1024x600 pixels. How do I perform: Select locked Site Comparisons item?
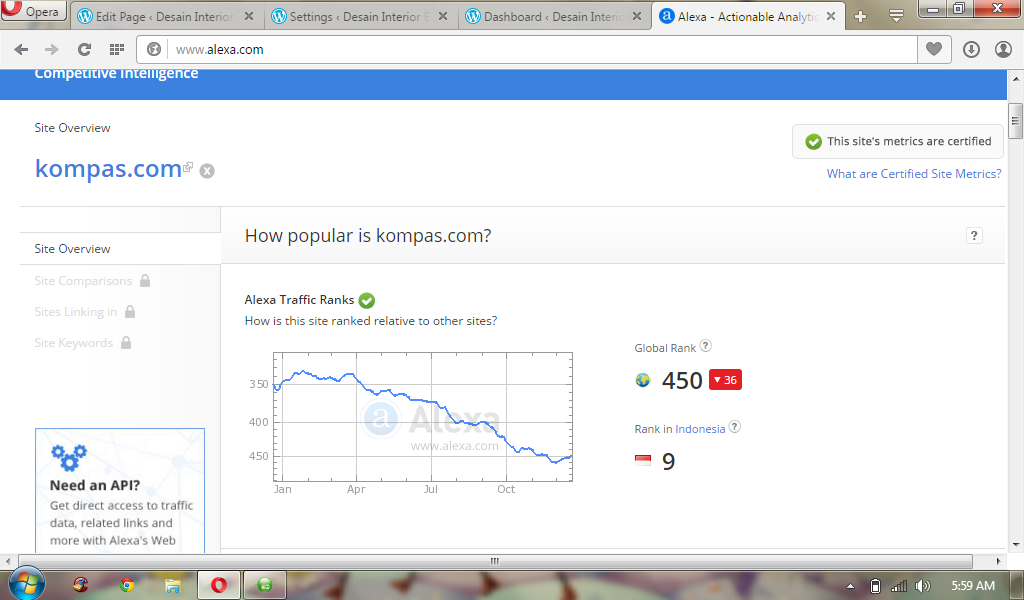coord(83,281)
